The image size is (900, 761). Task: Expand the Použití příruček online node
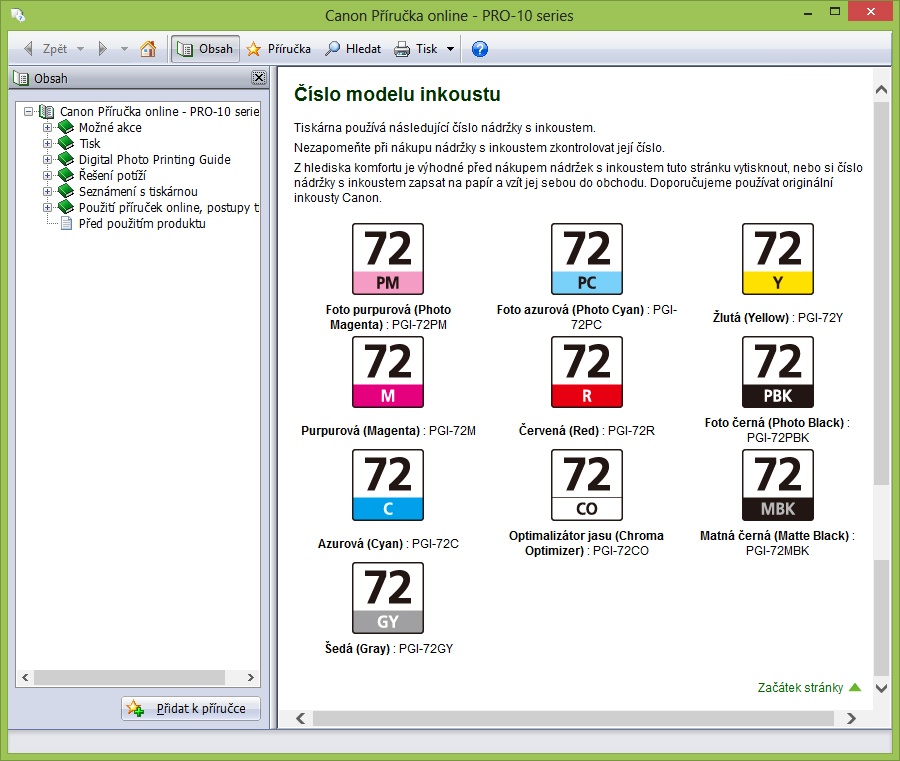pyautogui.click(x=47, y=207)
